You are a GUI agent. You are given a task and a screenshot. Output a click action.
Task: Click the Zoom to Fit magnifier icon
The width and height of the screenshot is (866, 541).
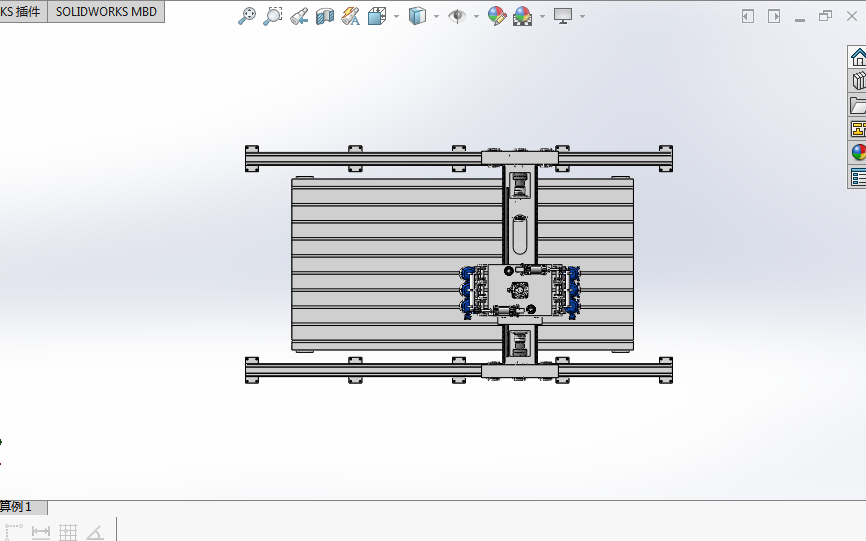tap(246, 16)
